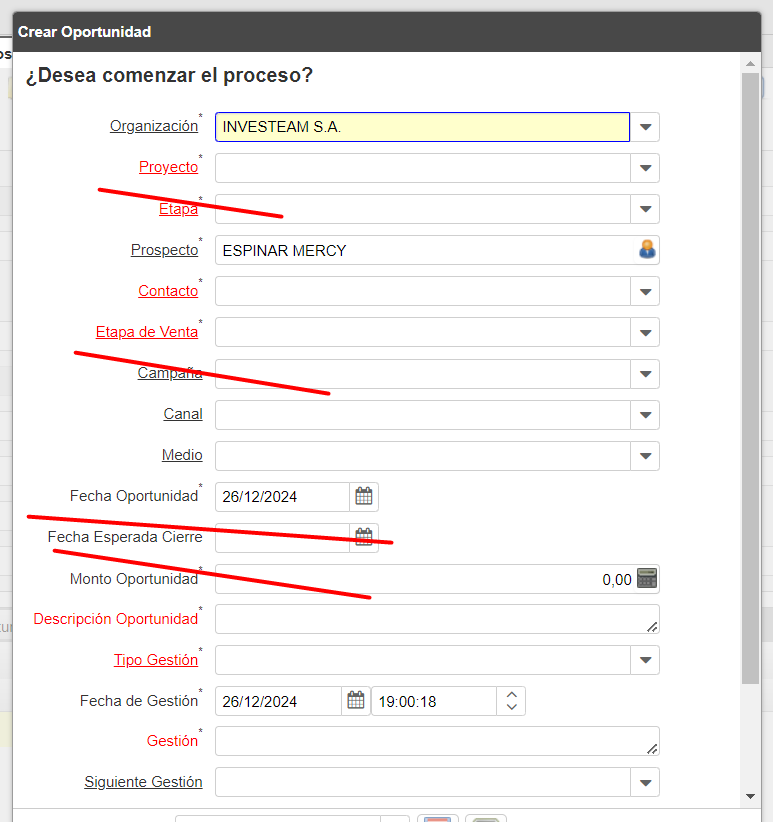The image size is (773, 822).
Task: Open the Siguiente Gestión dropdown
Action: click(x=645, y=782)
